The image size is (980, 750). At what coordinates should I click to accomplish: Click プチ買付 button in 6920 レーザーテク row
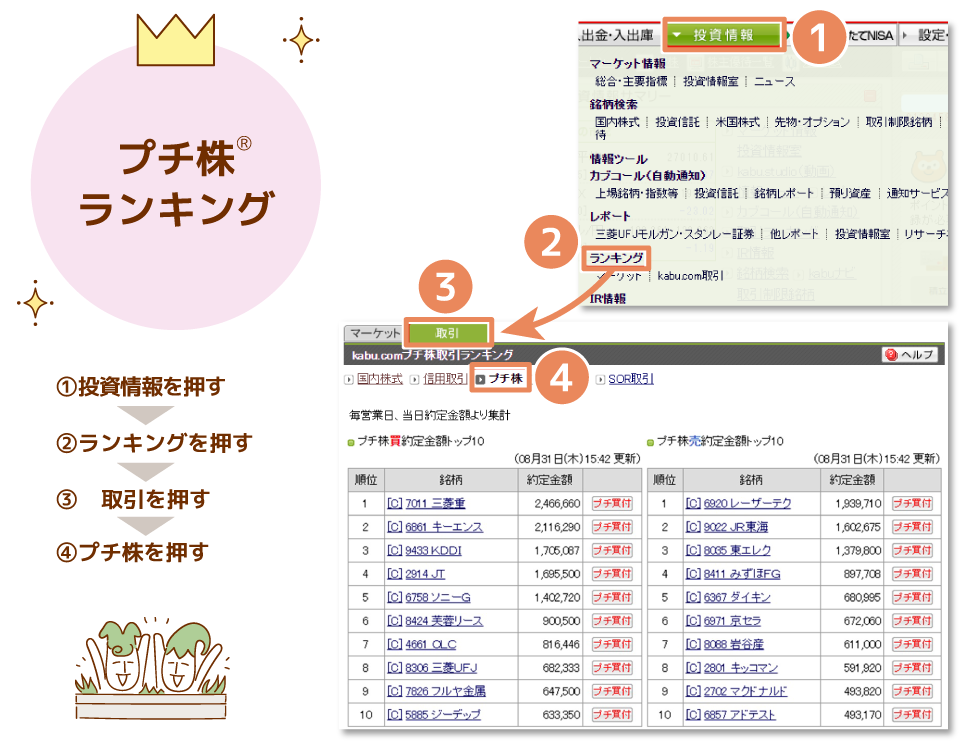(x=912, y=503)
